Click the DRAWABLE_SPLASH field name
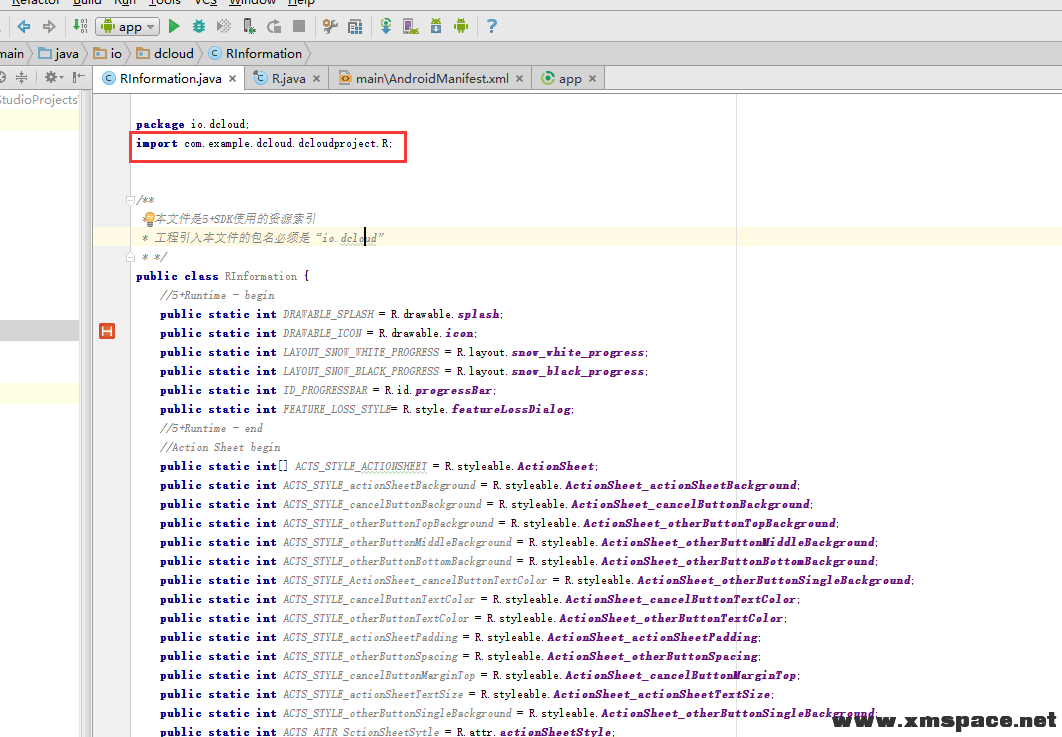 328,314
